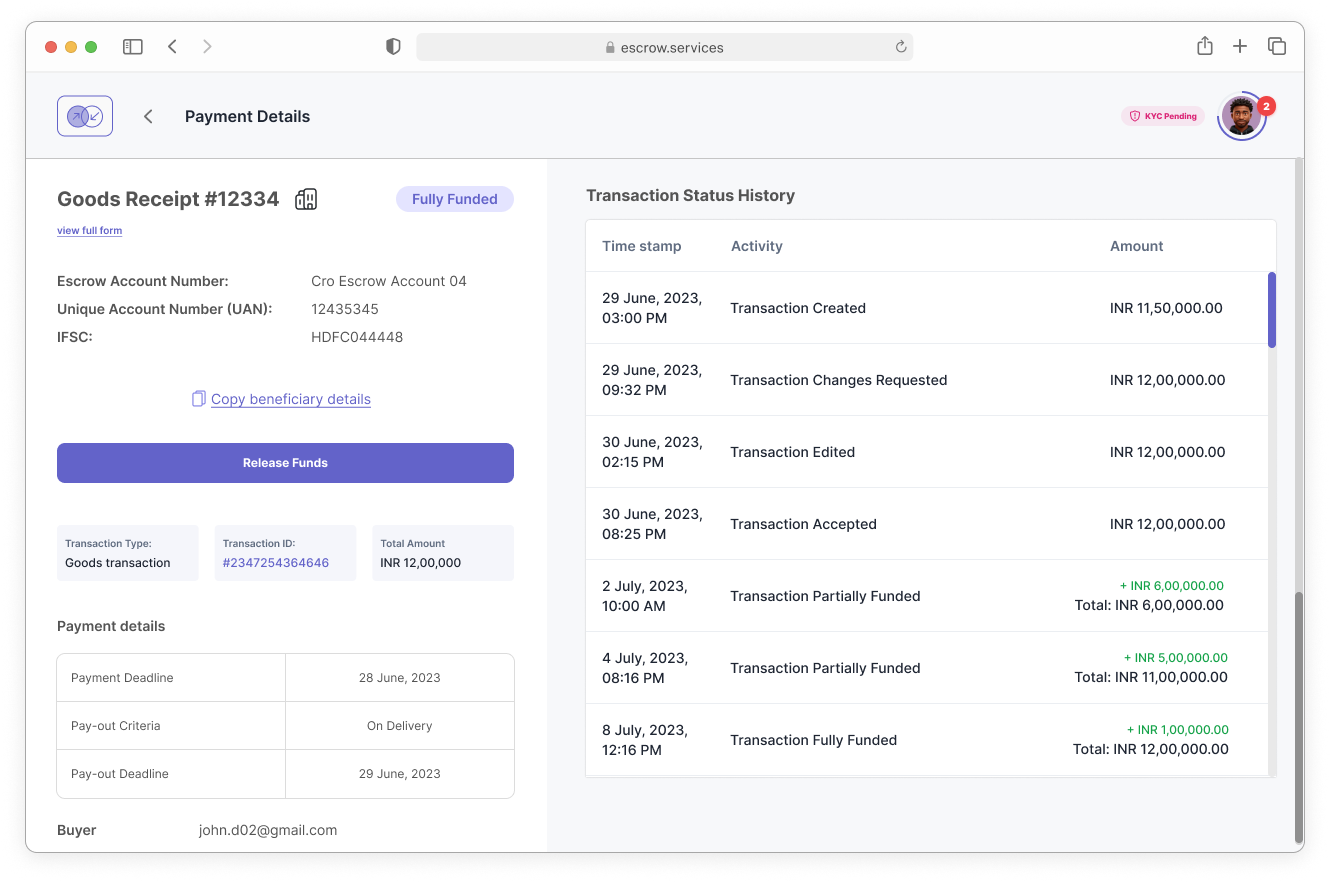Viewport: 1330px width, 882px height.
Task: Open the company building icon beside Goods Receipt
Action: coord(306,199)
